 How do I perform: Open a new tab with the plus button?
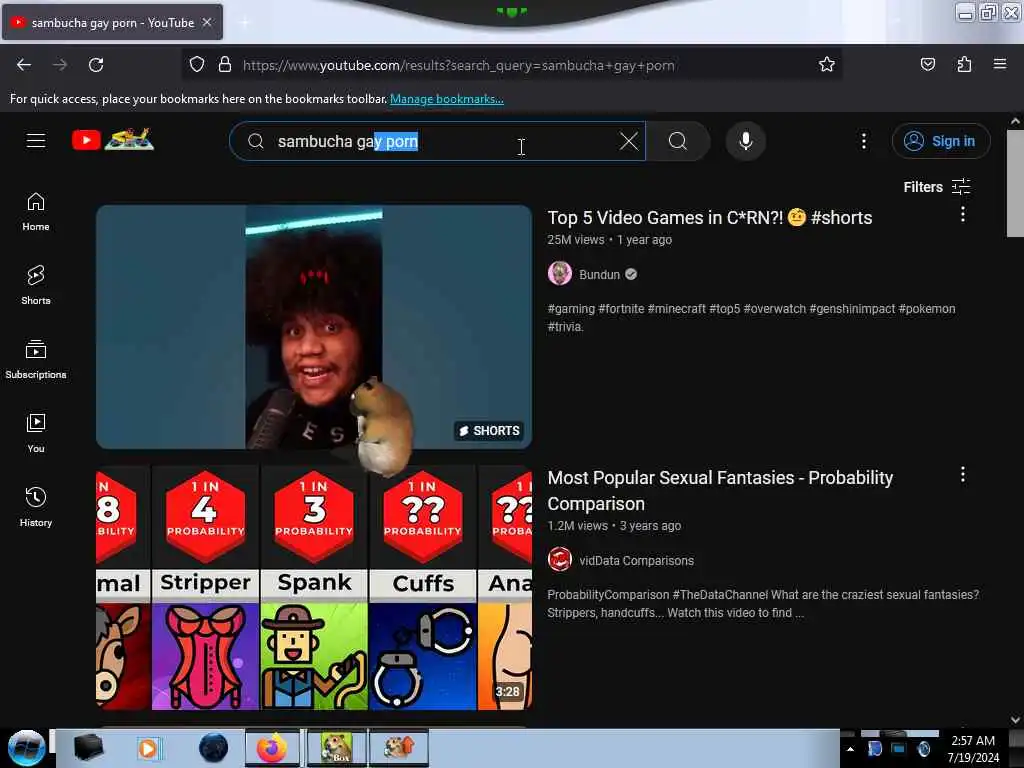click(x=244, y=23)
